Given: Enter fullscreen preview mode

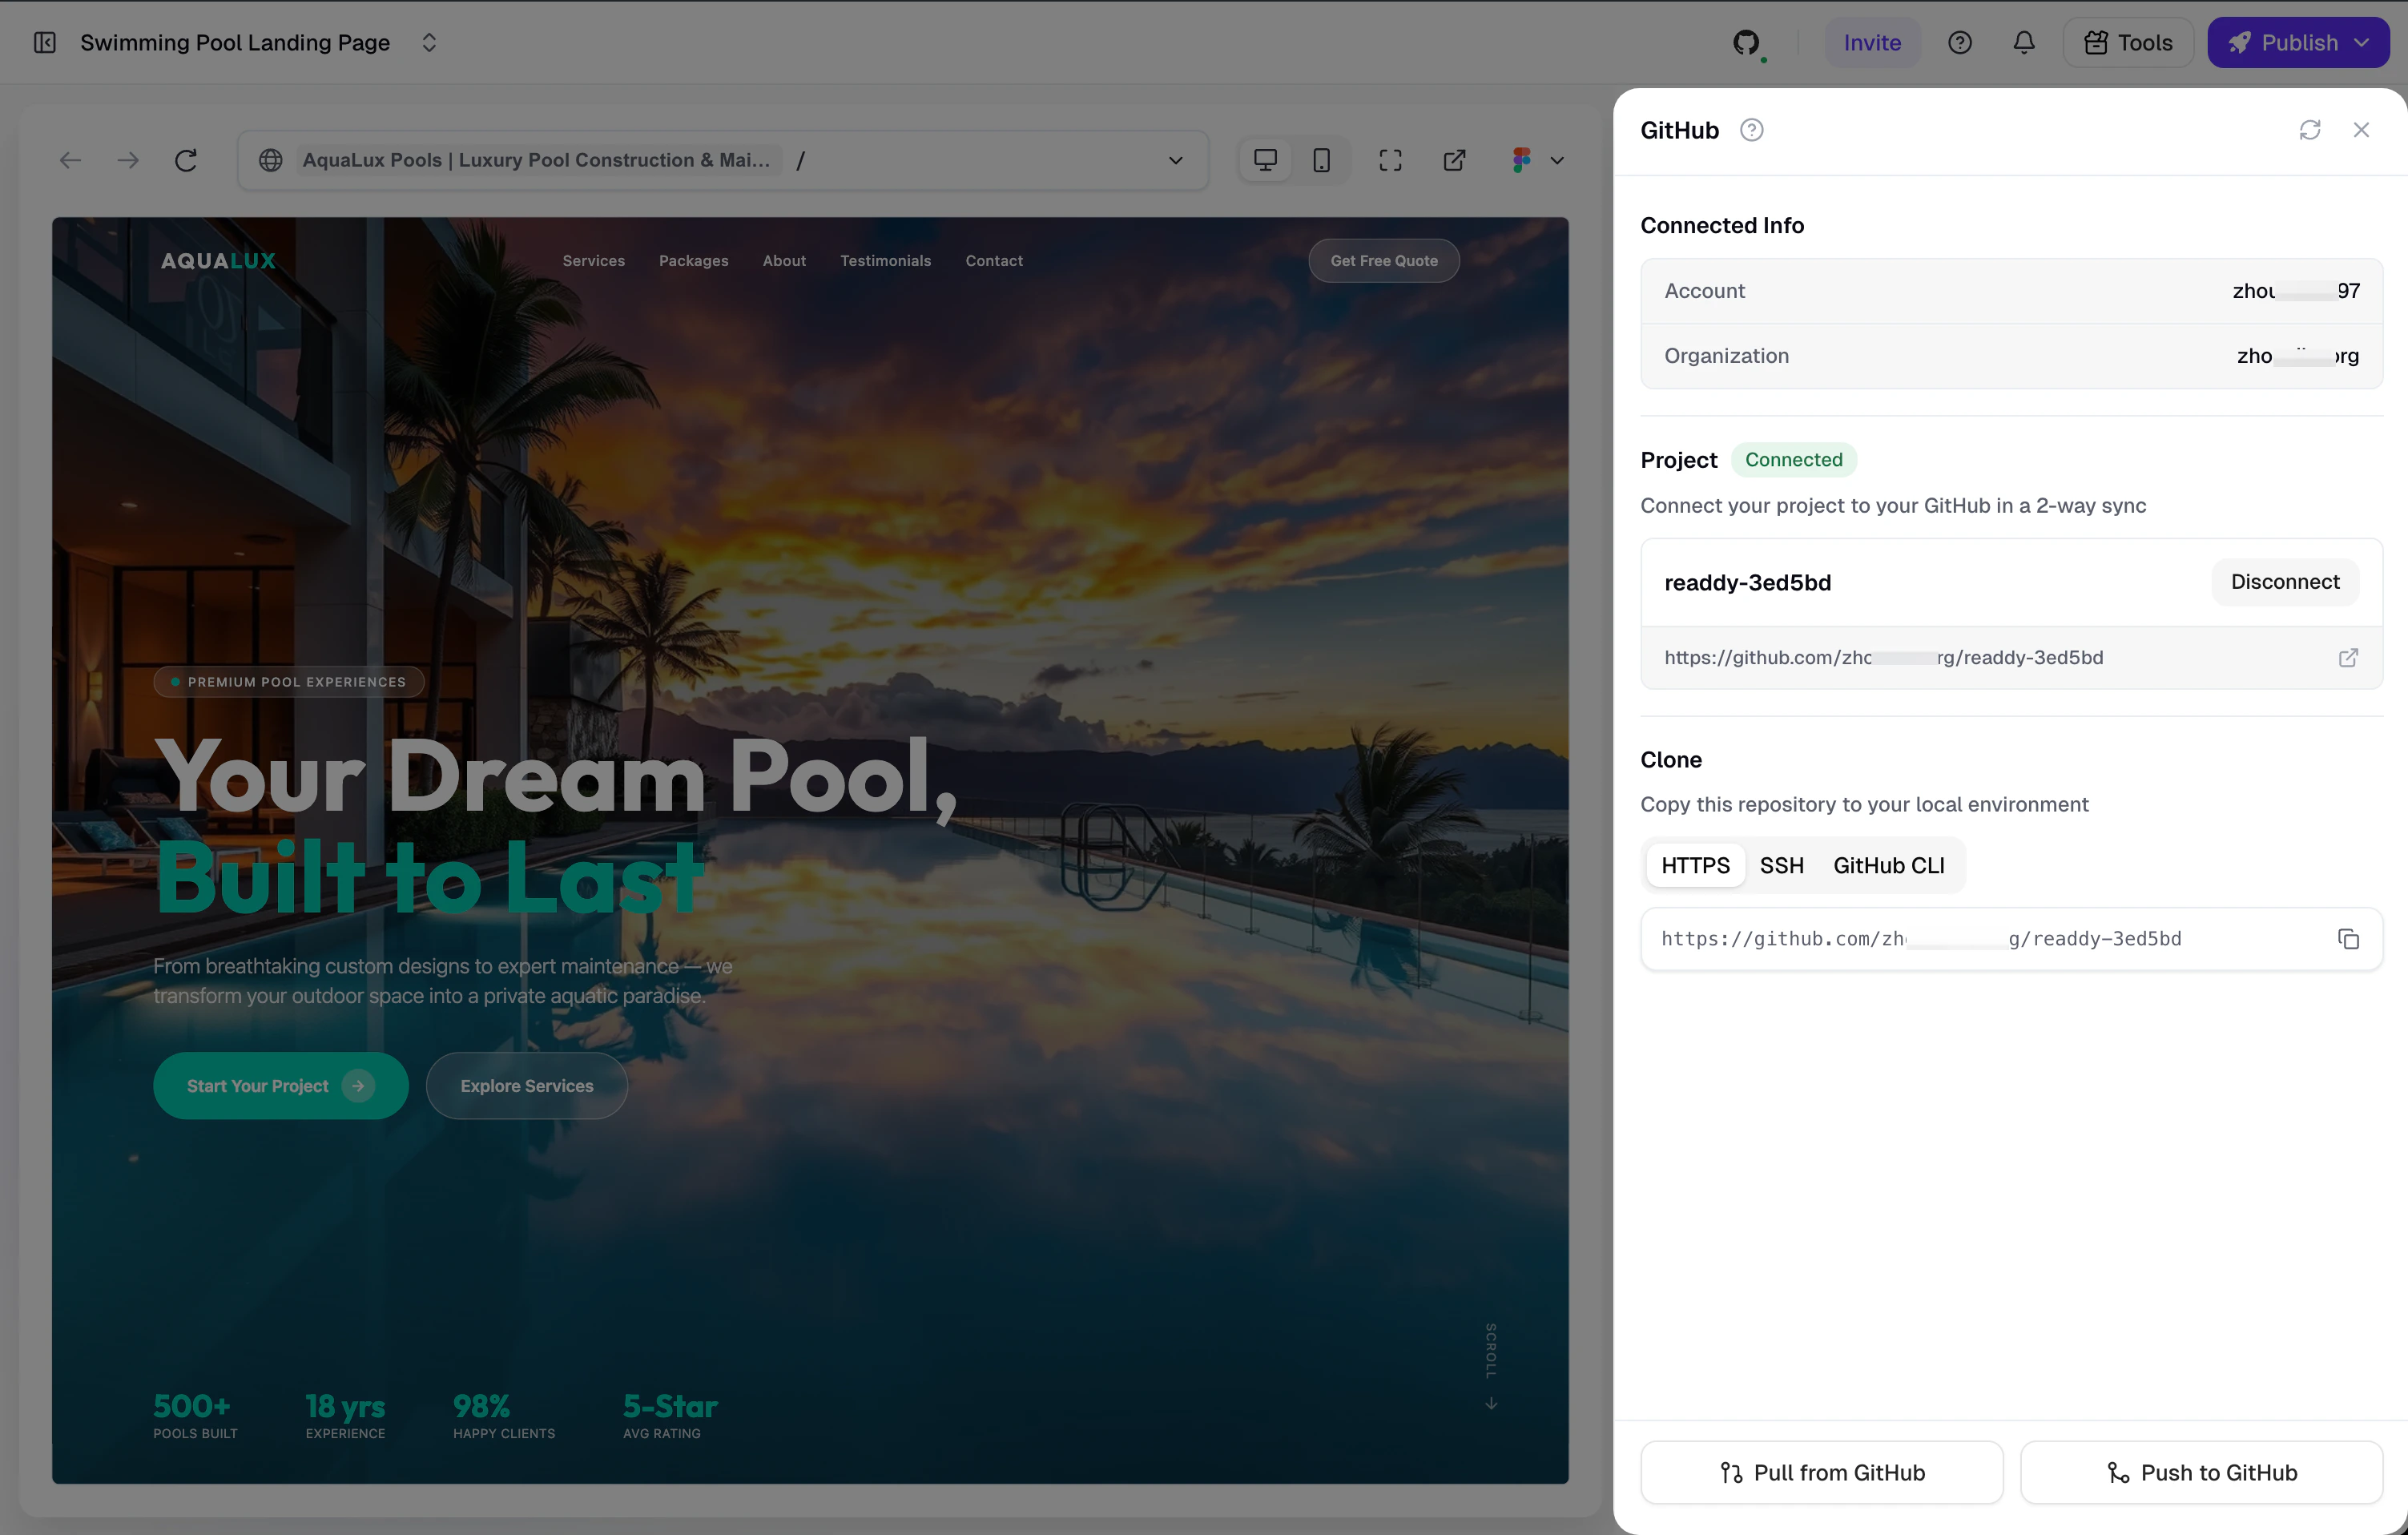Looking at the screenshot, I should click(1390, 160).
